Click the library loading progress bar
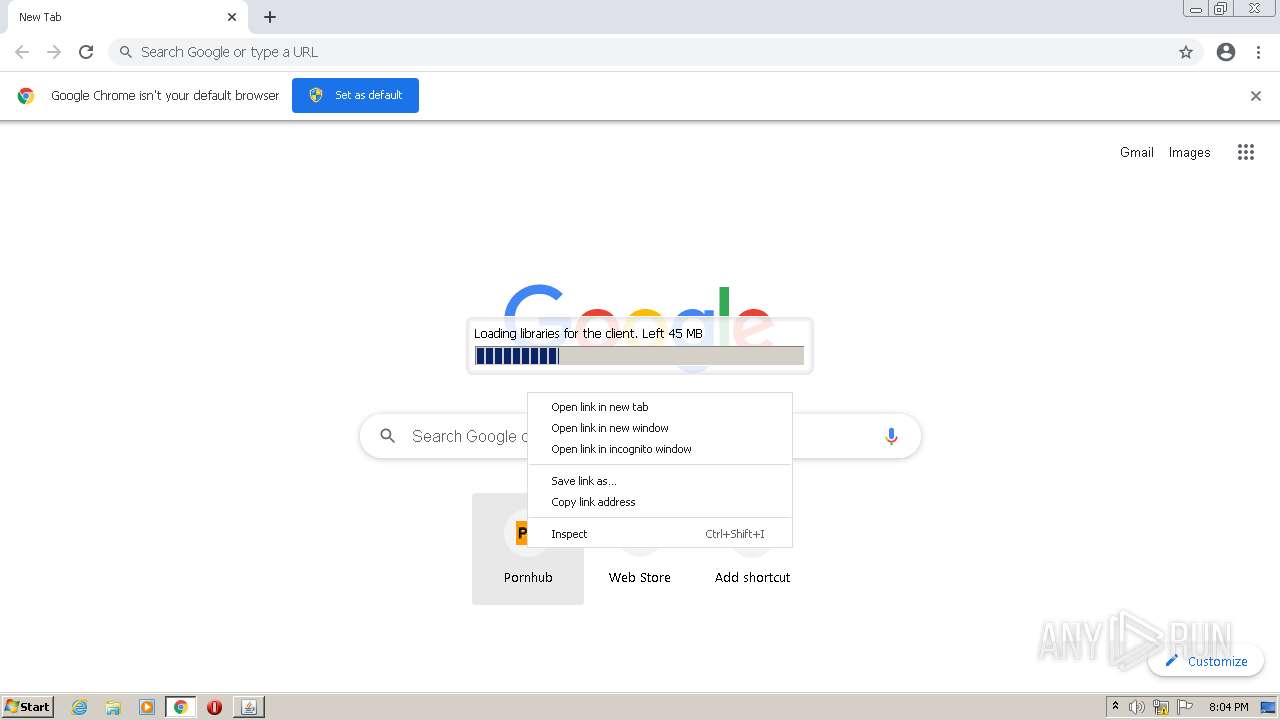This screenshot has width=1280, height=720. tap(639, 356)
